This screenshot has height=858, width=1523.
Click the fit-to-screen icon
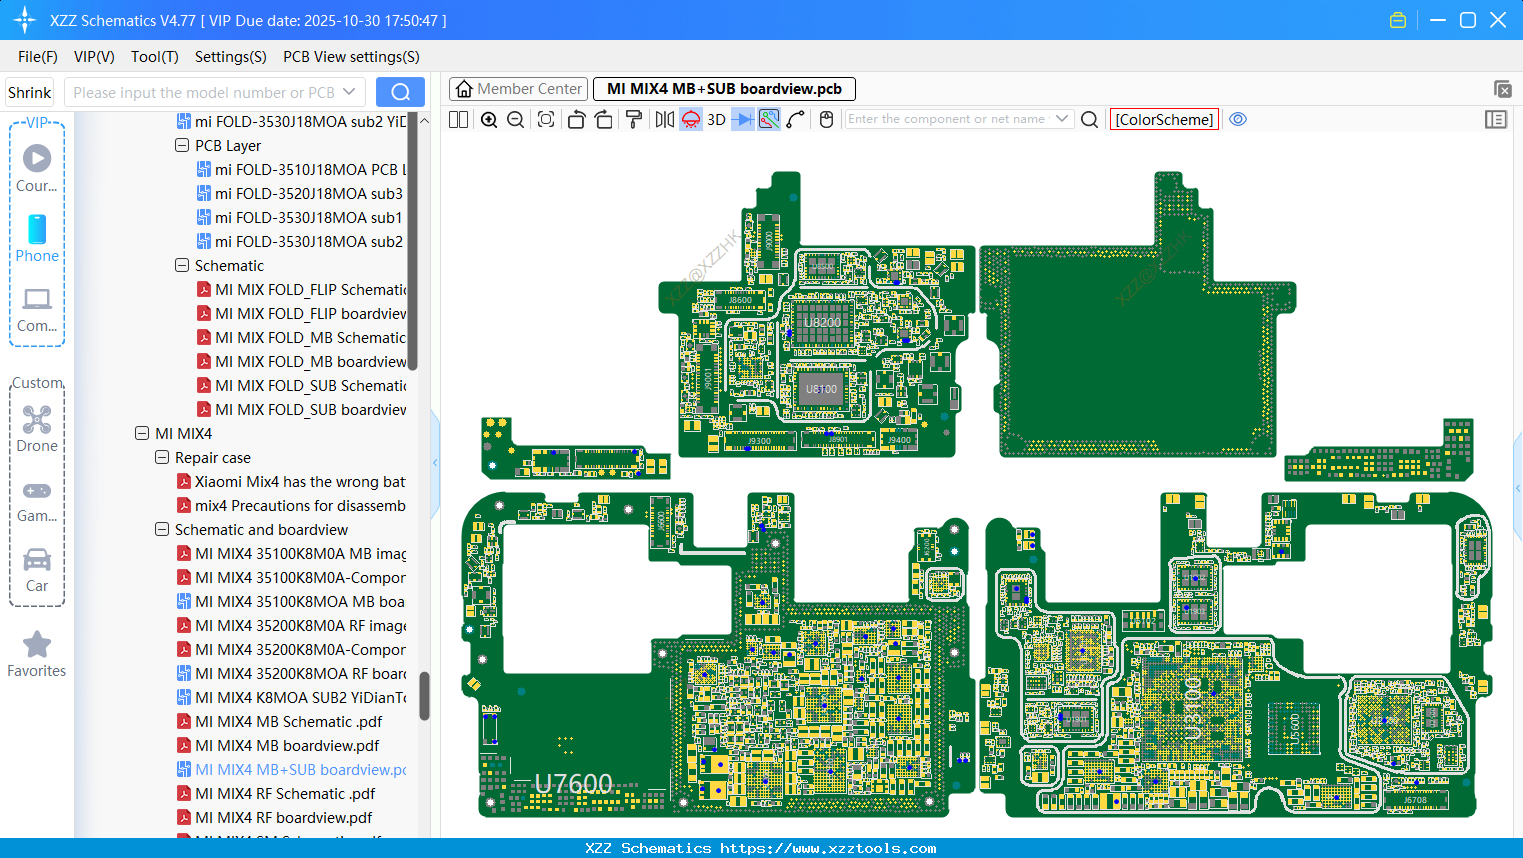(546, 120)
